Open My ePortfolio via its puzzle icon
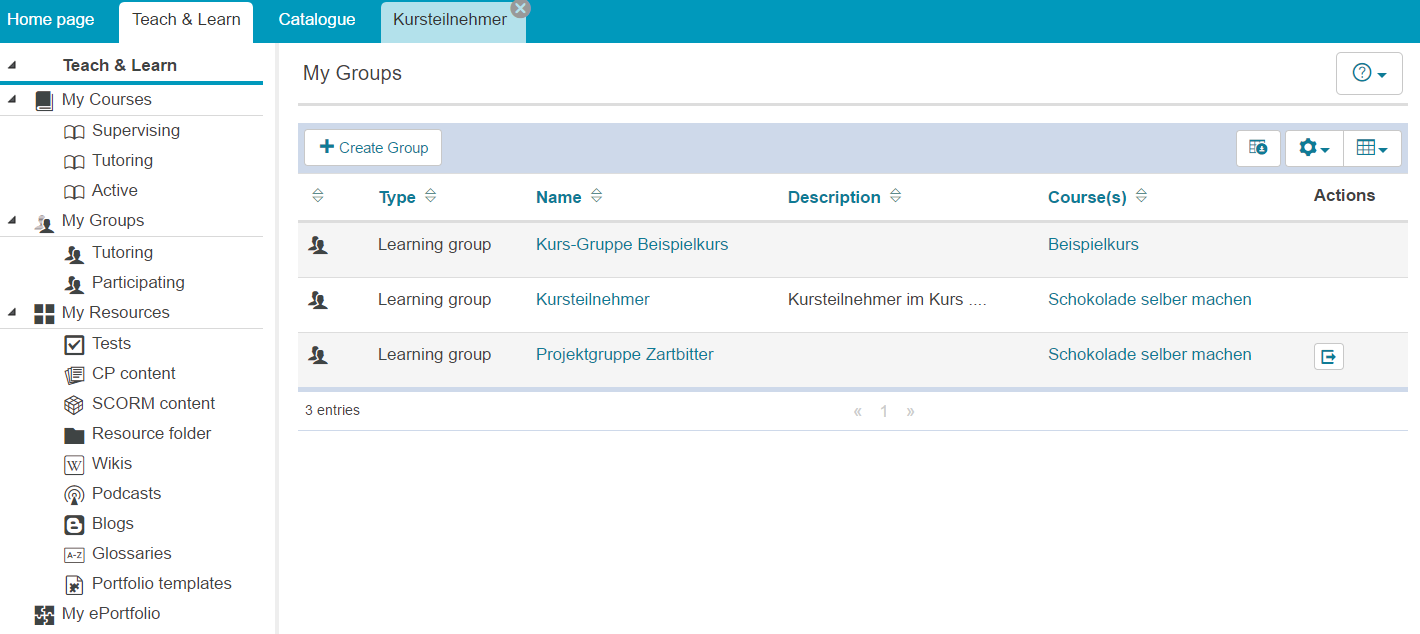 (43, 613)
